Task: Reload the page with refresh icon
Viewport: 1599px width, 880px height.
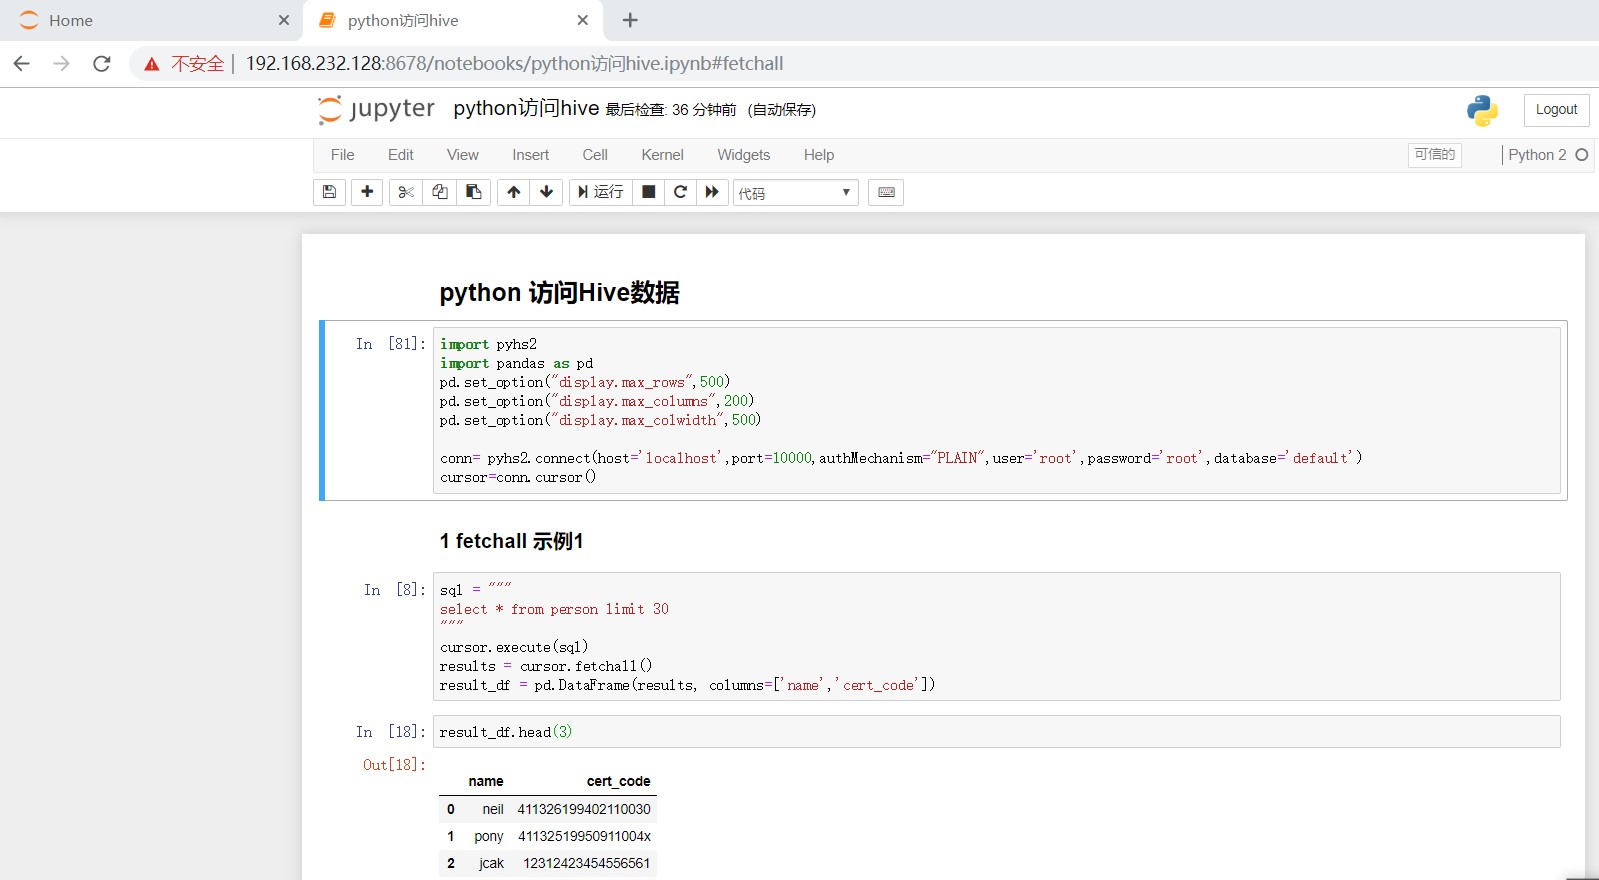Action: tap(102, 64)
